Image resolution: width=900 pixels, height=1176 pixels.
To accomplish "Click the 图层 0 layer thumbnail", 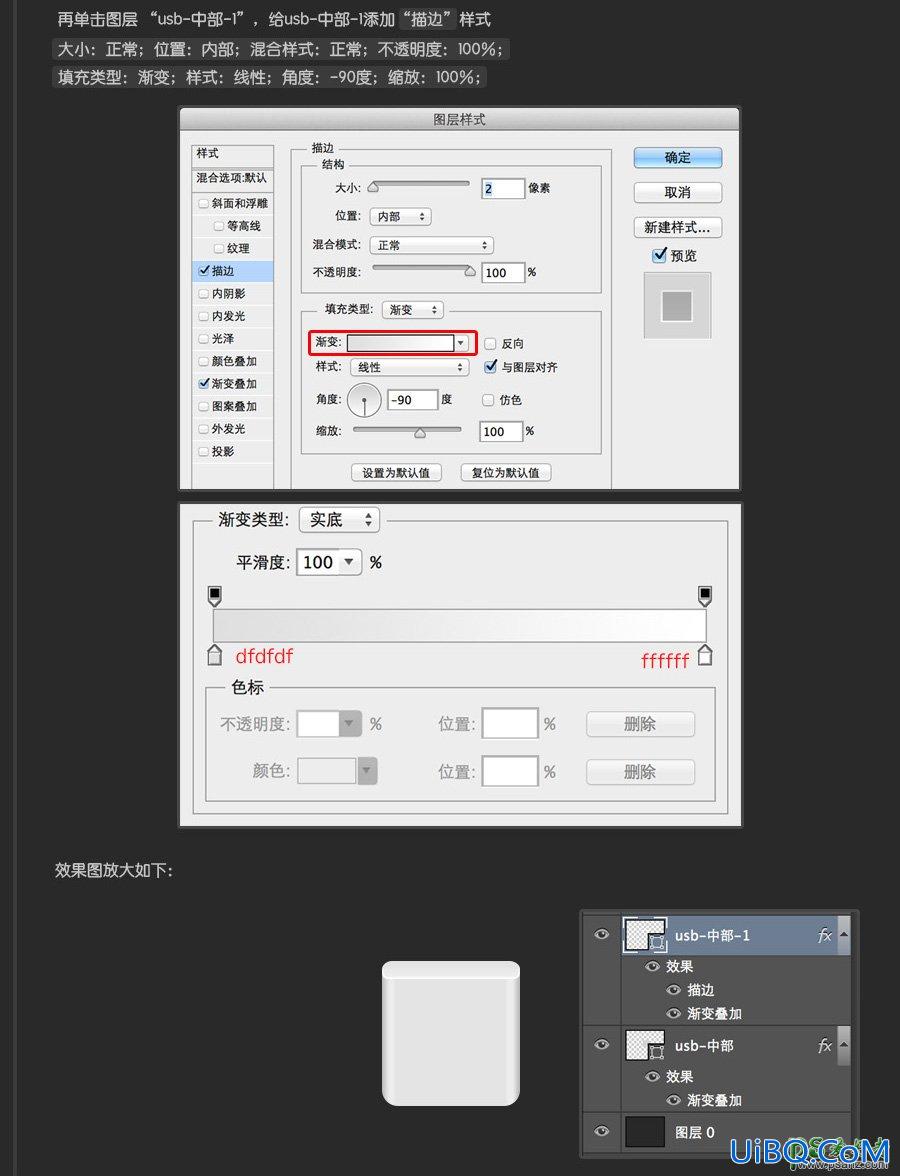I will [645, 1132].
